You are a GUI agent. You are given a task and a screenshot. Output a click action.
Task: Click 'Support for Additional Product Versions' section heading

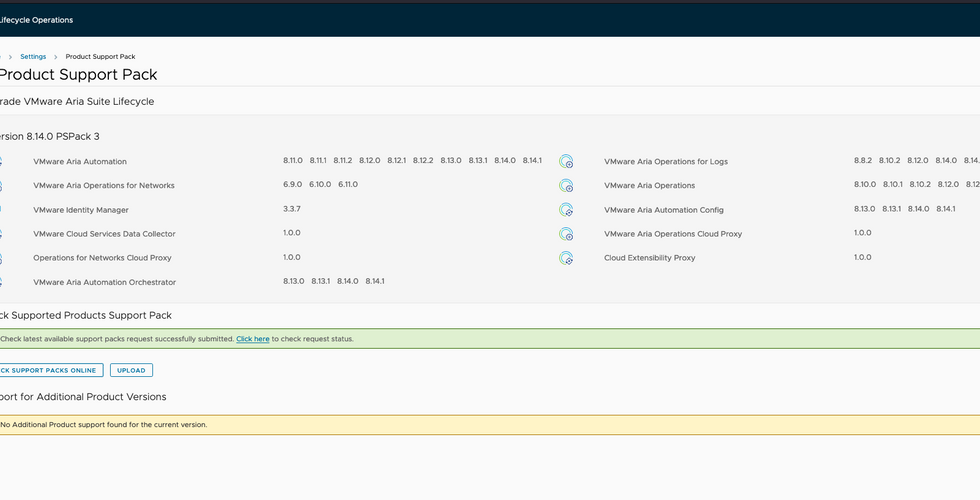(83, 397)
